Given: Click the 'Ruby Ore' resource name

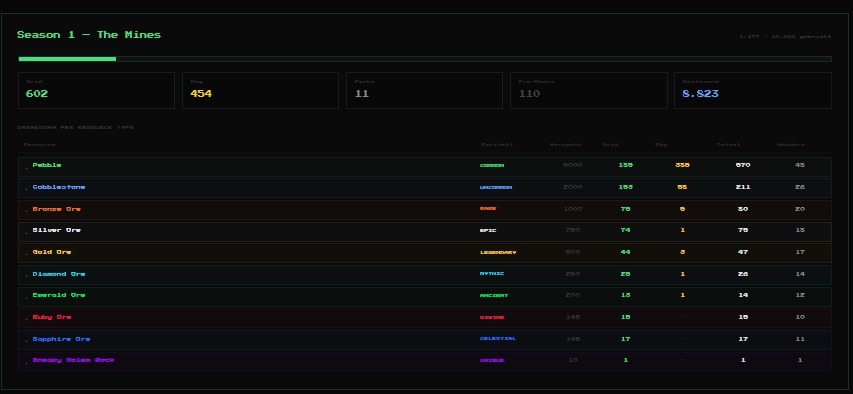Looking at the screenshot, I should coord(52,317).
